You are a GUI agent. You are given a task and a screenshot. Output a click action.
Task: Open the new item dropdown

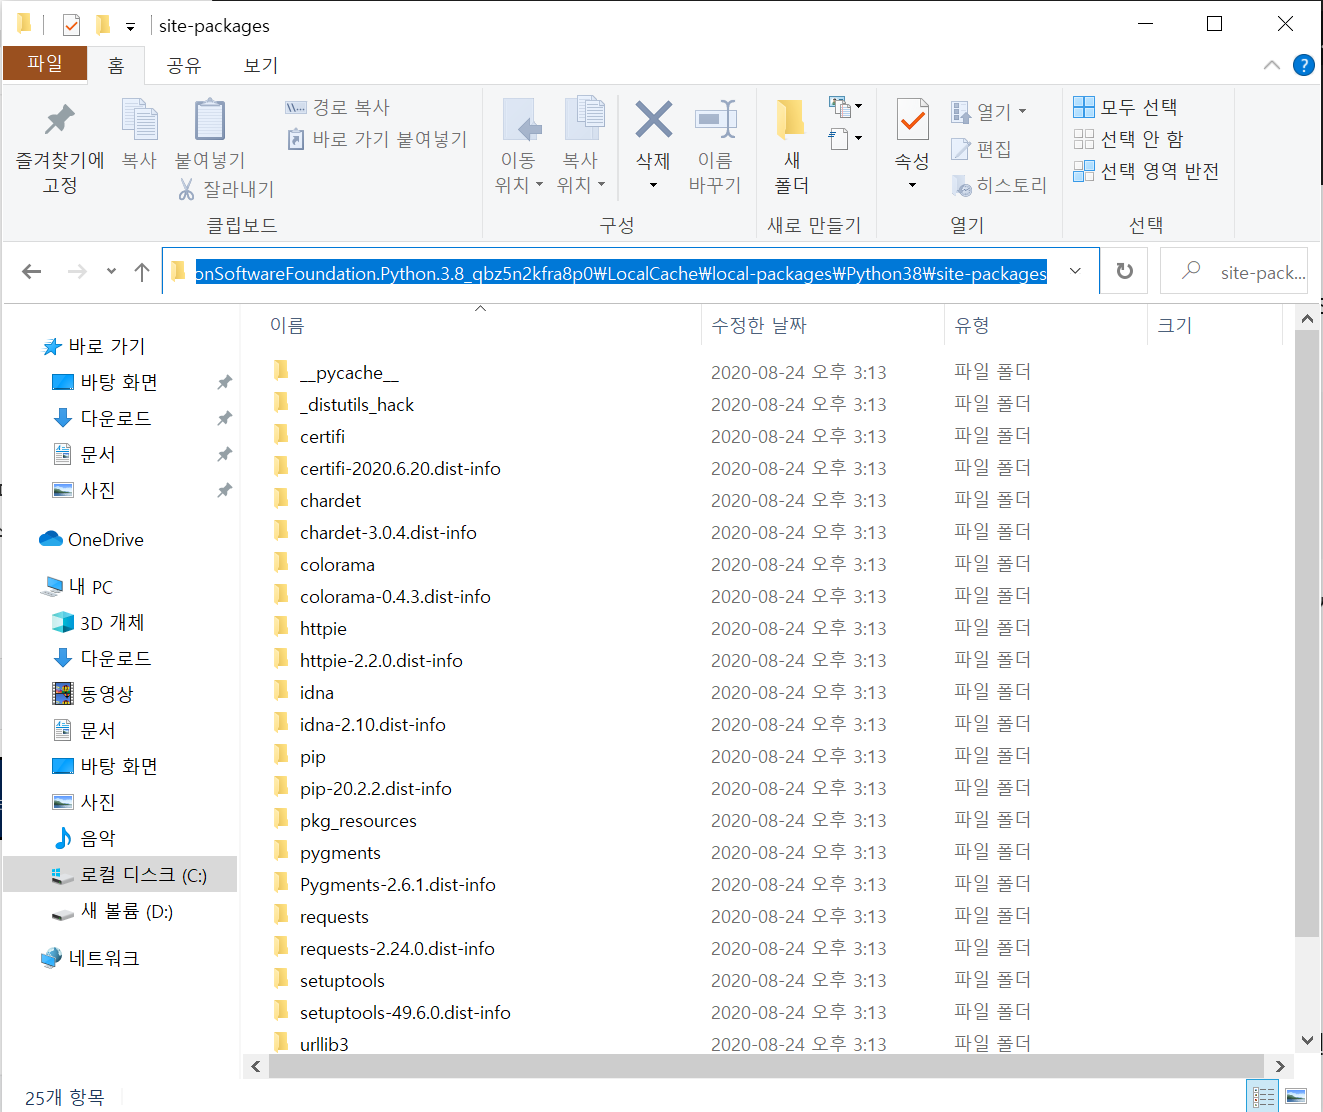(845, 105)
